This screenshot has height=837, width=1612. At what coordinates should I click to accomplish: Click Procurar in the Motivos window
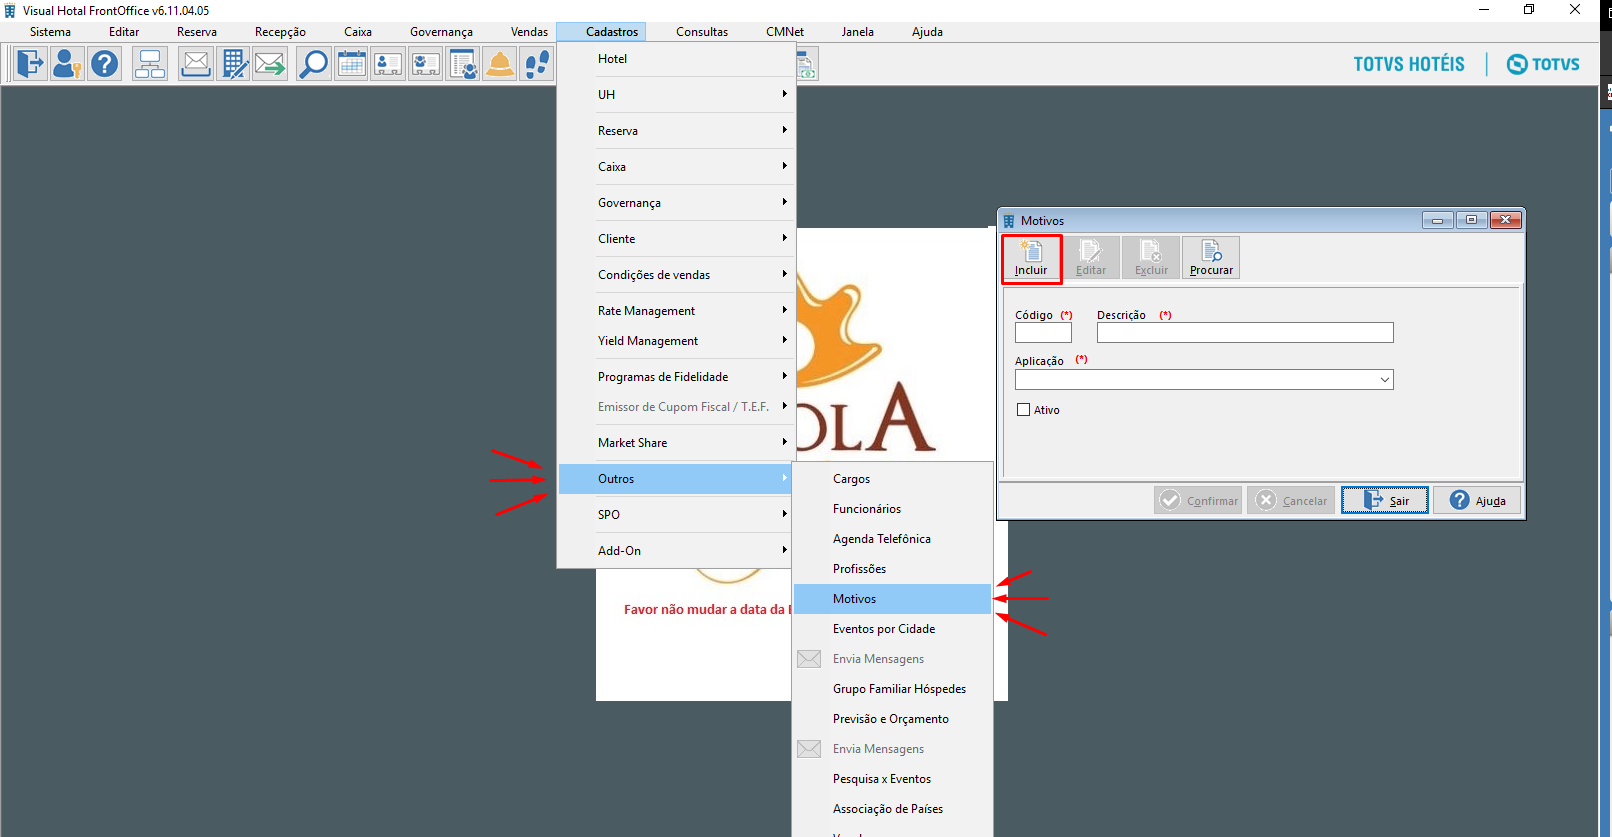[1211, 258]
